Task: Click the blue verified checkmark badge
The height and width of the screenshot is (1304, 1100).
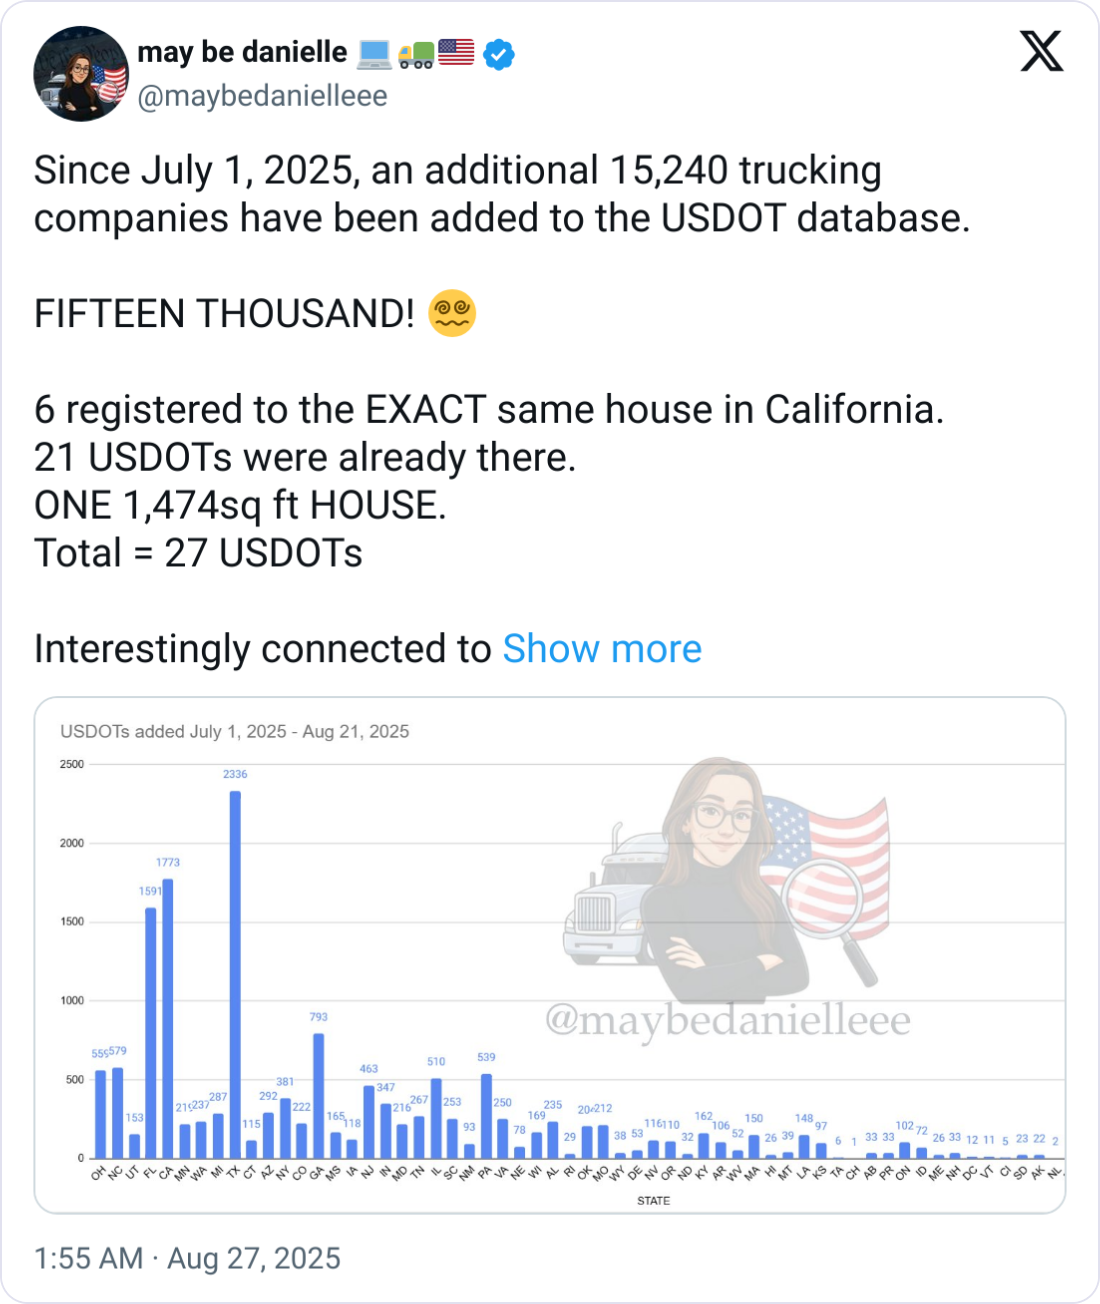Action: (499, 53)
